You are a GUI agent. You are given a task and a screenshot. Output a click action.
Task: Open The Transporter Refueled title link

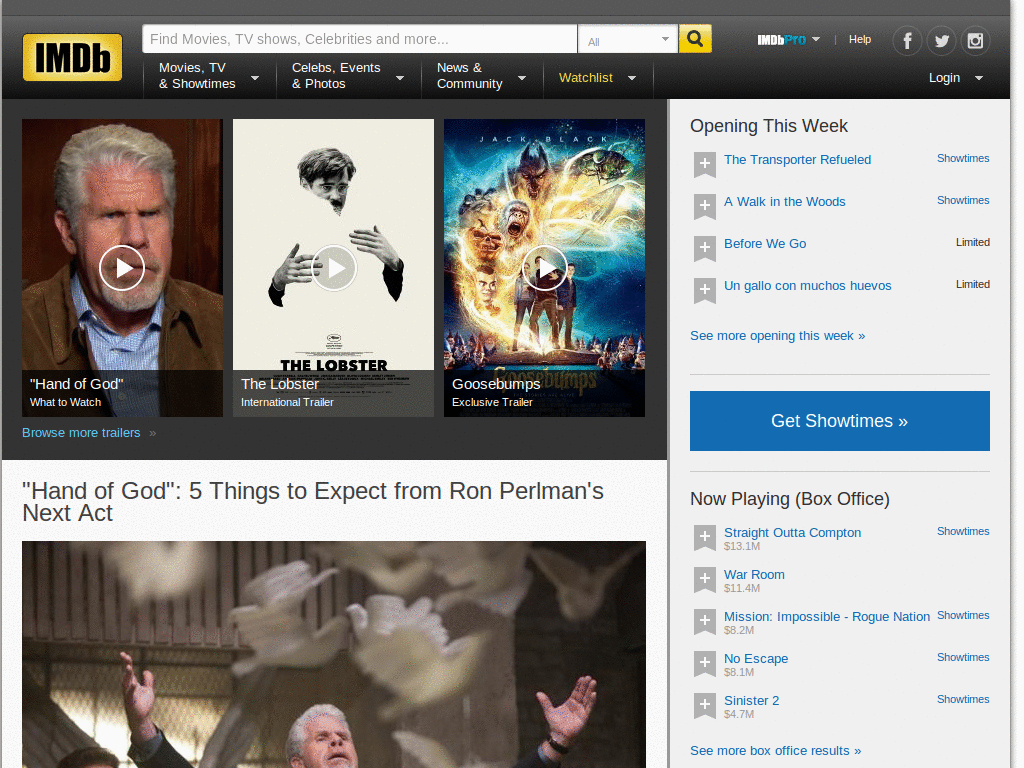pos(797,159)
